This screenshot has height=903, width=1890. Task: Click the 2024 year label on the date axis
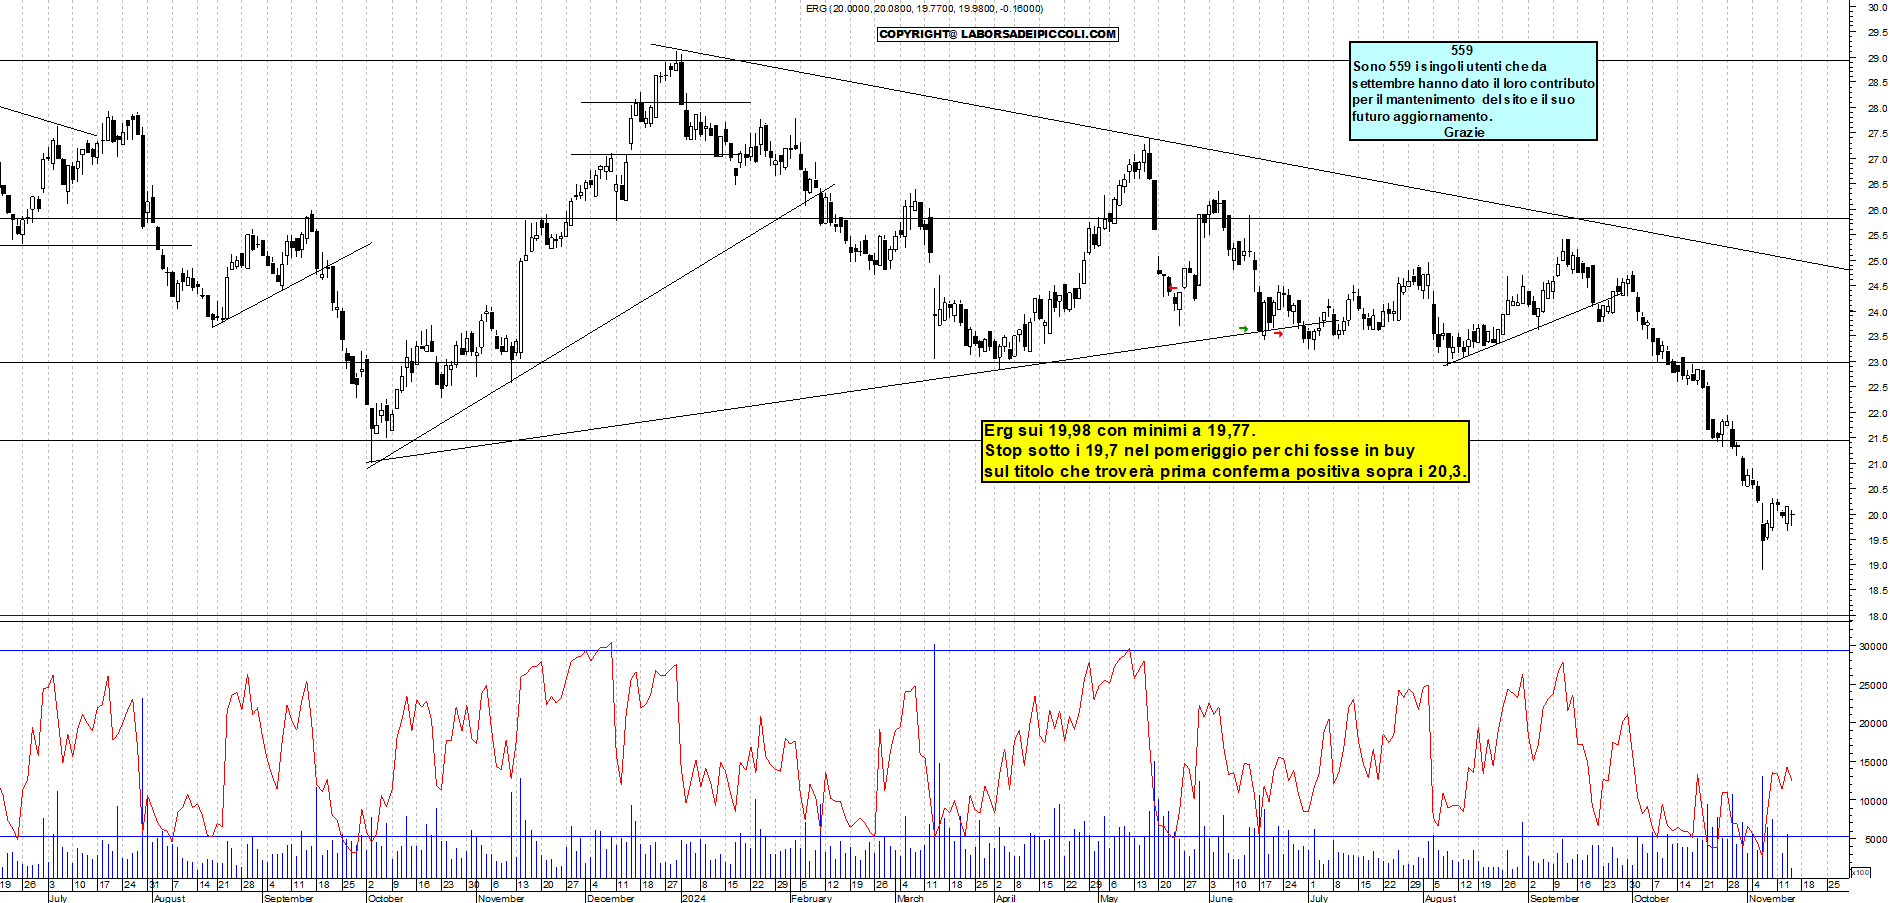pyautogui.click(x=693, y=898)
